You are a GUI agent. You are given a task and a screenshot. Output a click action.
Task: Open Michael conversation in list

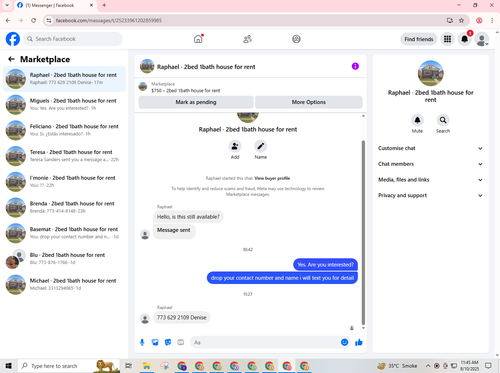pyautogui.click(x=64, y=284)
